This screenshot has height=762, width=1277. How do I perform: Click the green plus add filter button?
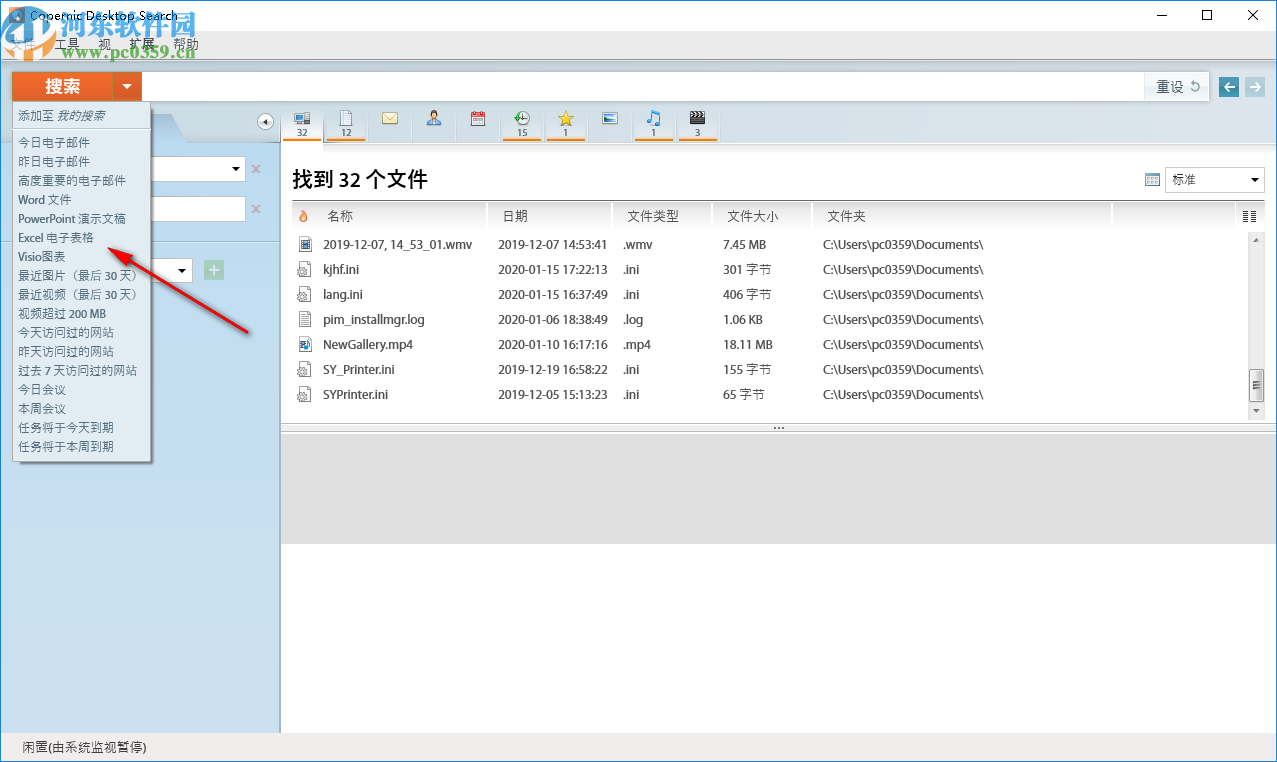(x=213, y=270)
